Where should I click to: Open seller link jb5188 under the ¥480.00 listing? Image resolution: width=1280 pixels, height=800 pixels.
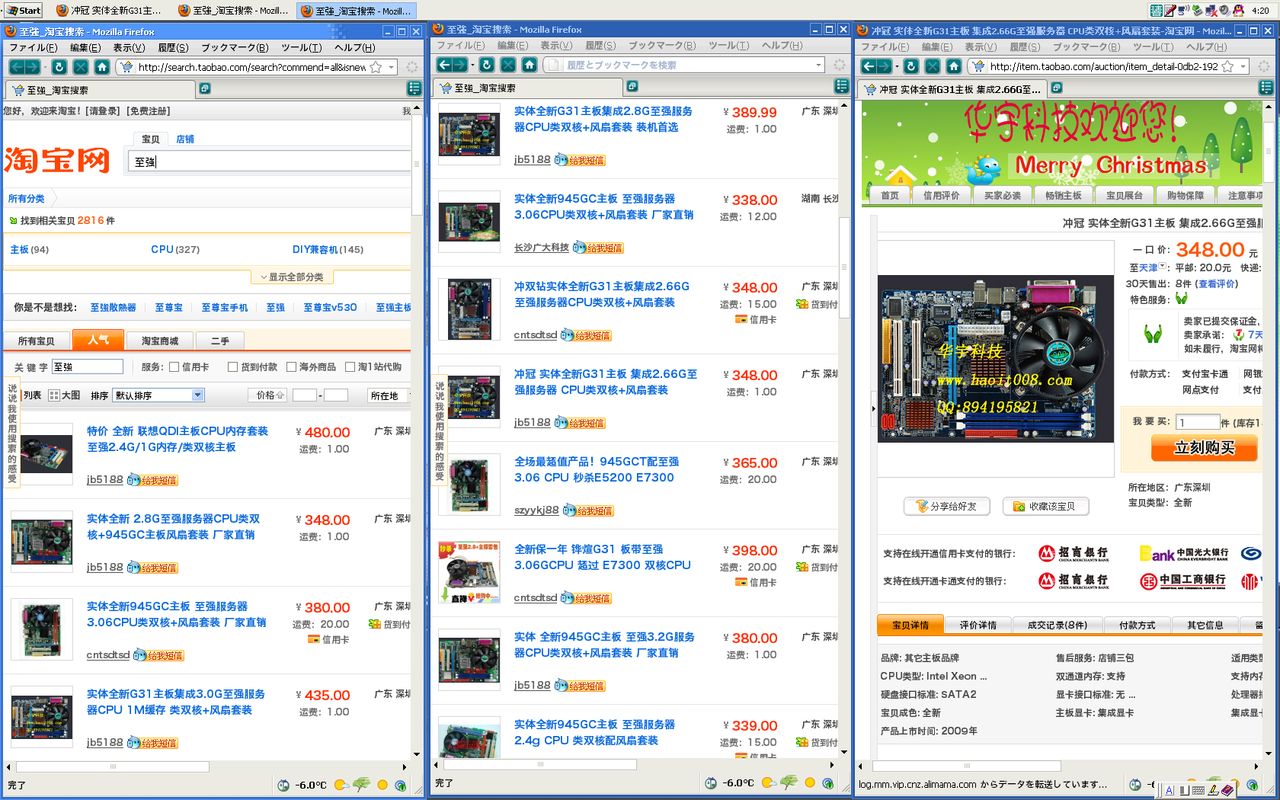click(x=105, y=479)
